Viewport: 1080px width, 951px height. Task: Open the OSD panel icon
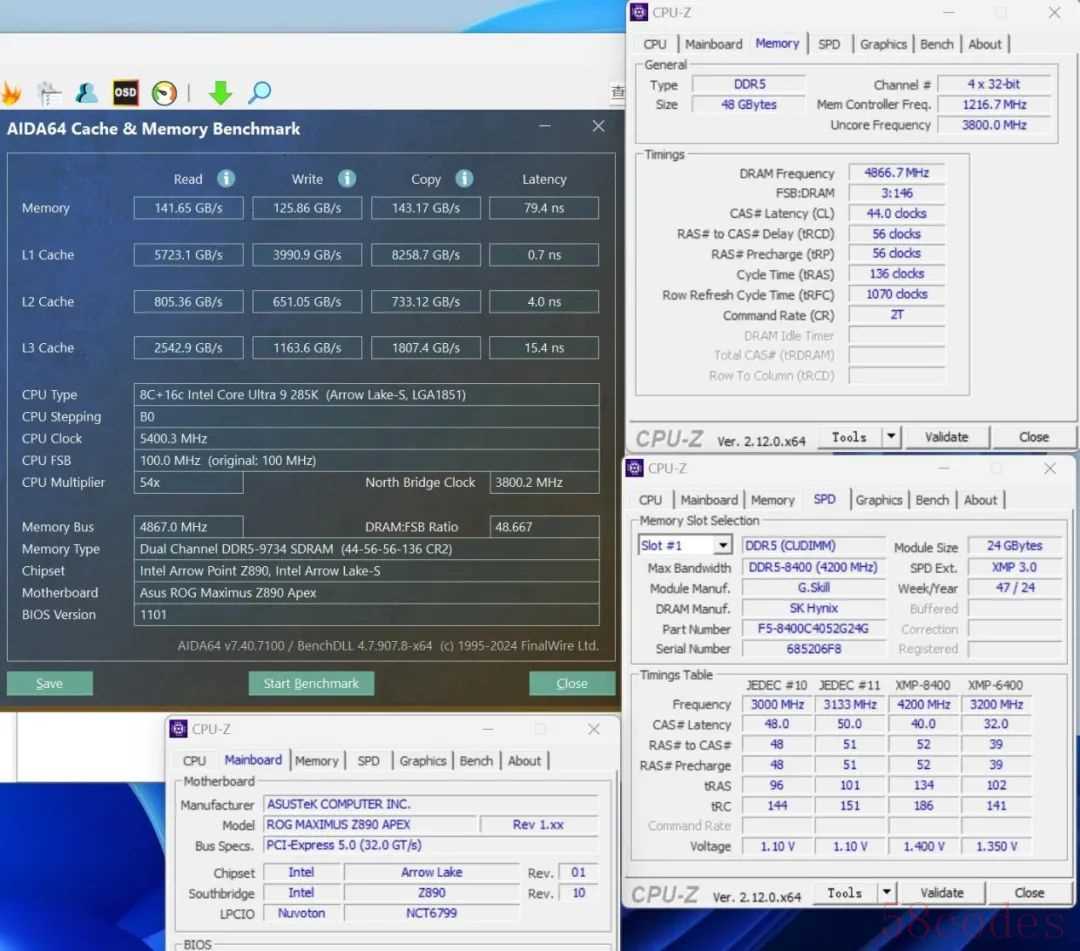(125, 93)
